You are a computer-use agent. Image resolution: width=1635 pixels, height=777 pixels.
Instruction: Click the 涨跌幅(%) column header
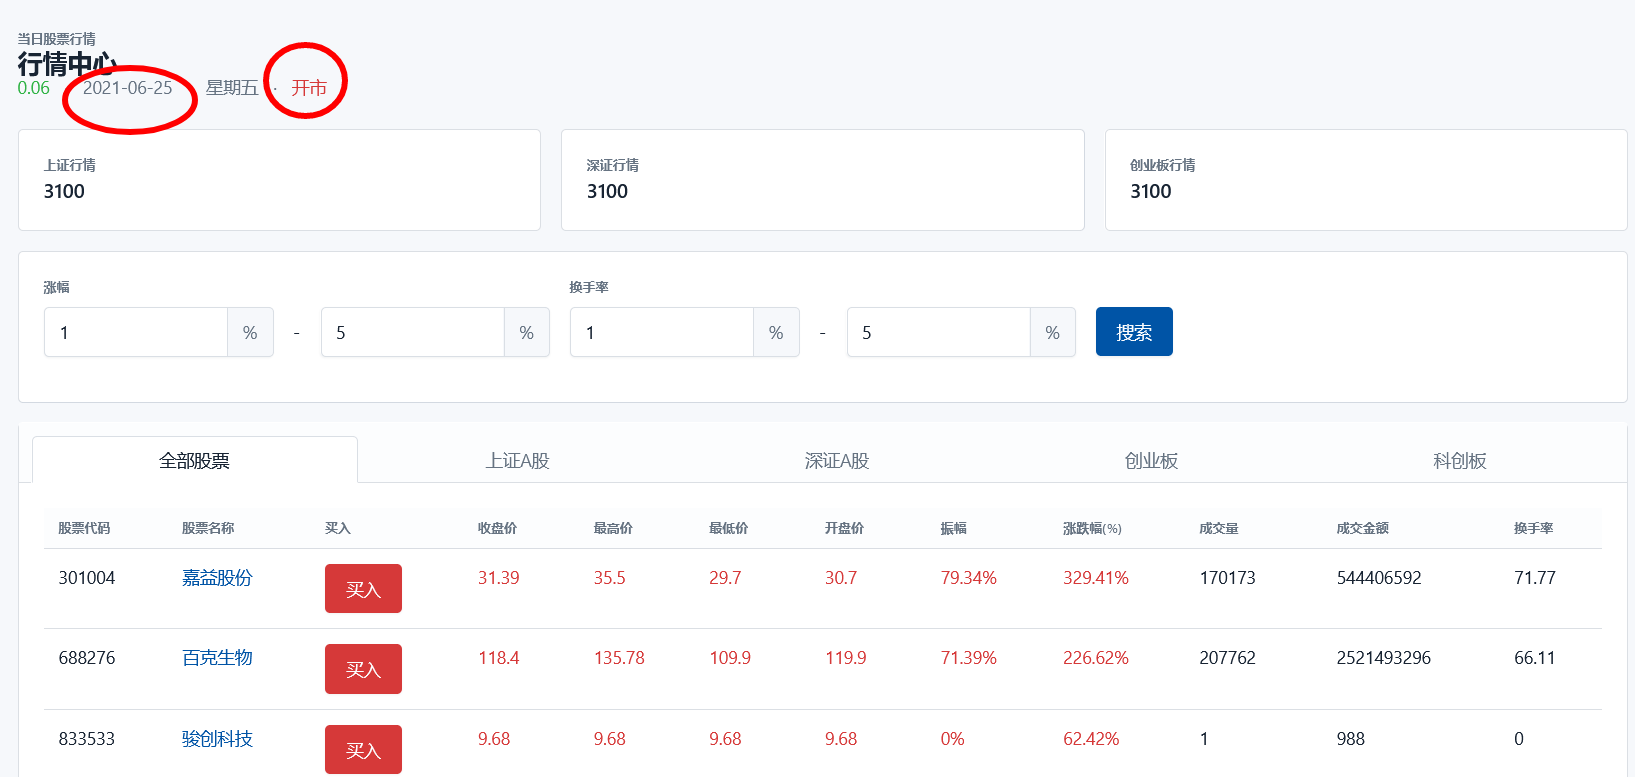(x=1092, y=528)
